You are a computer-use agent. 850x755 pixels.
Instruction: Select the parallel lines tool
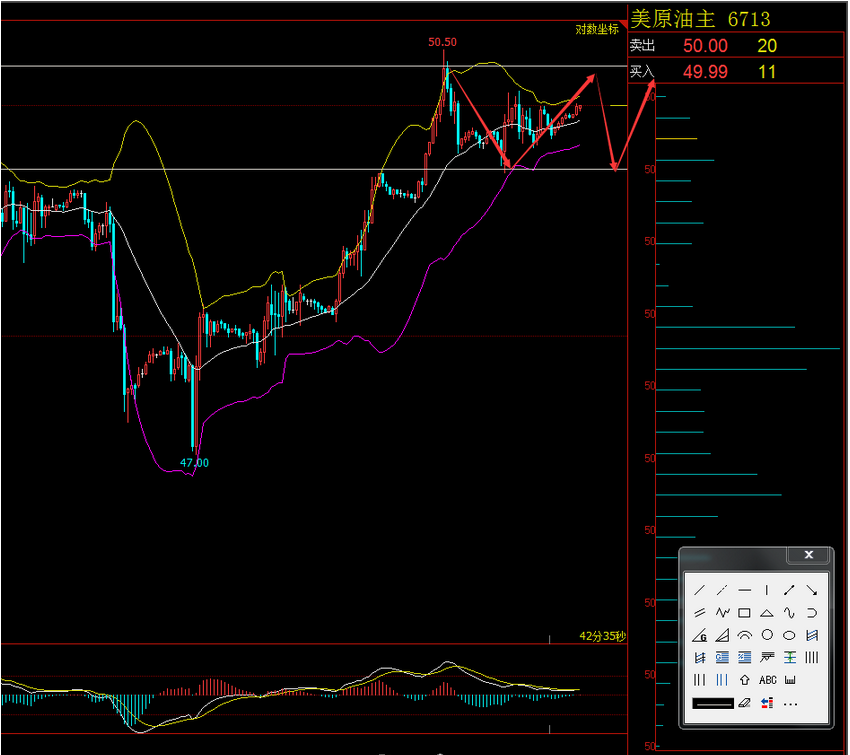[700, 613]
